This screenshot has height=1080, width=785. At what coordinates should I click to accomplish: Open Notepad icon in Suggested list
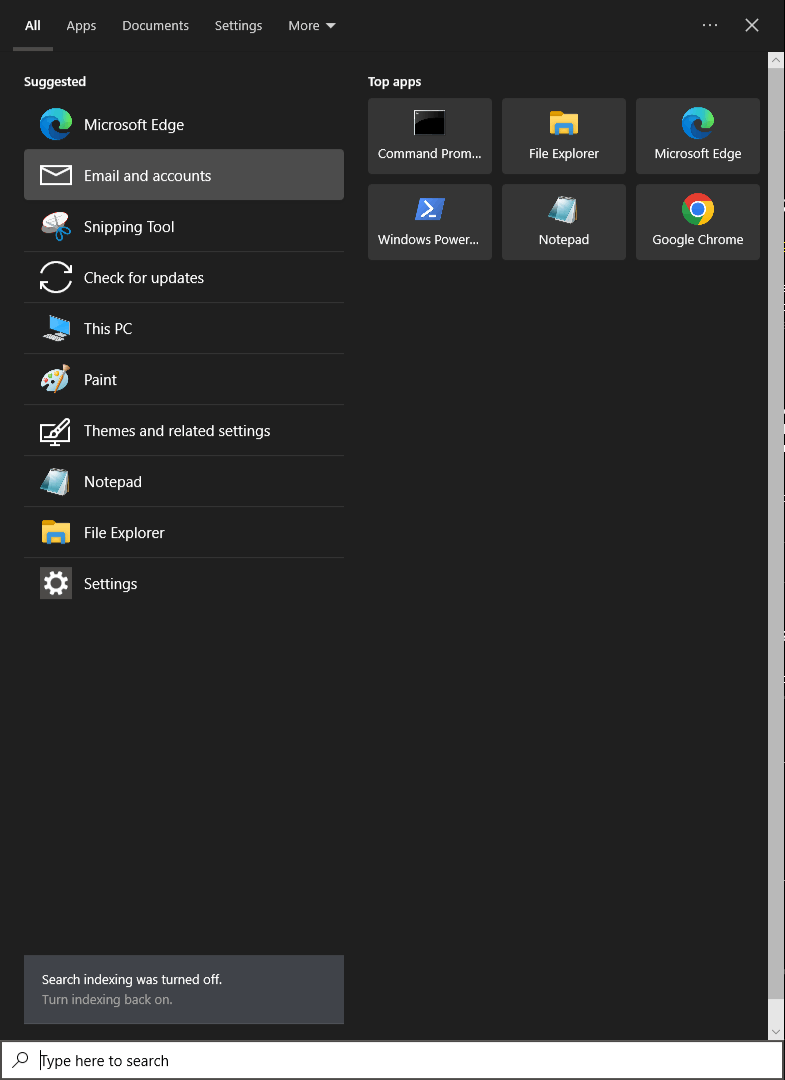pos(56,481)
